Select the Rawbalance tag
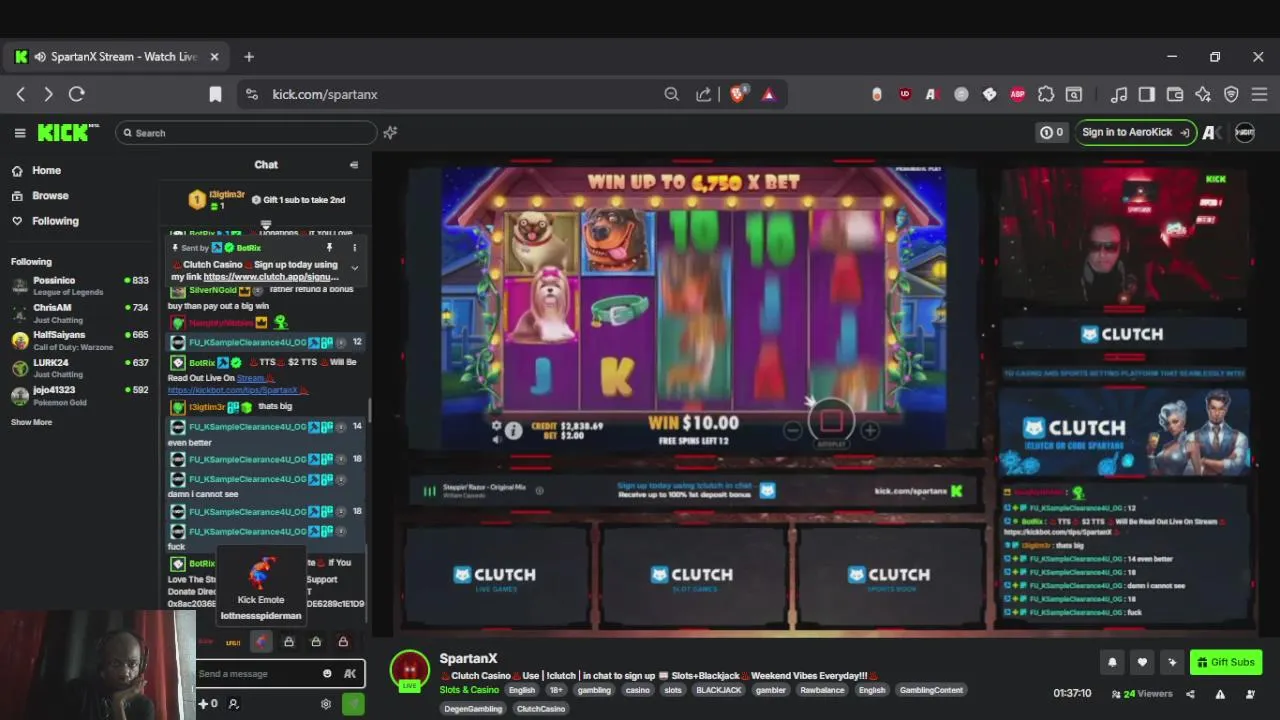Image resolution: width=1280 pixels, height=720 pixels. pyautogui.click(x=822, y=690)
